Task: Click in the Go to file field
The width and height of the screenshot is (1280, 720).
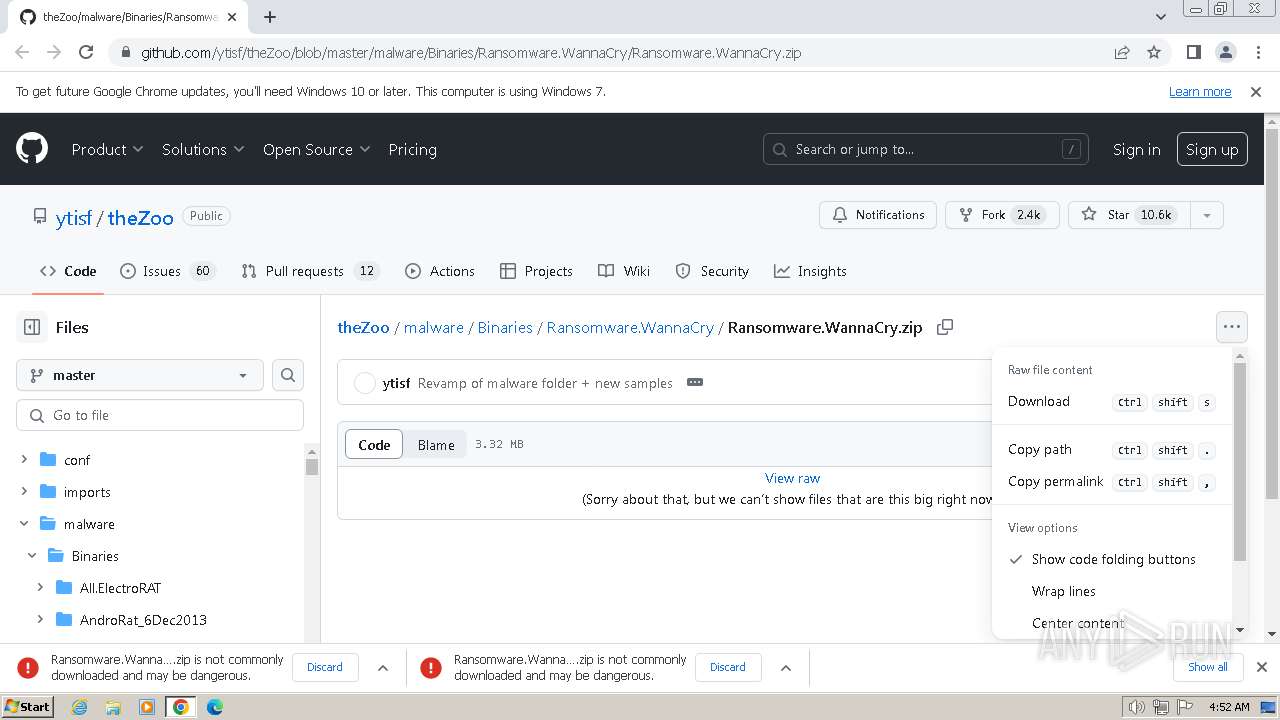Action: pos(160,415)
